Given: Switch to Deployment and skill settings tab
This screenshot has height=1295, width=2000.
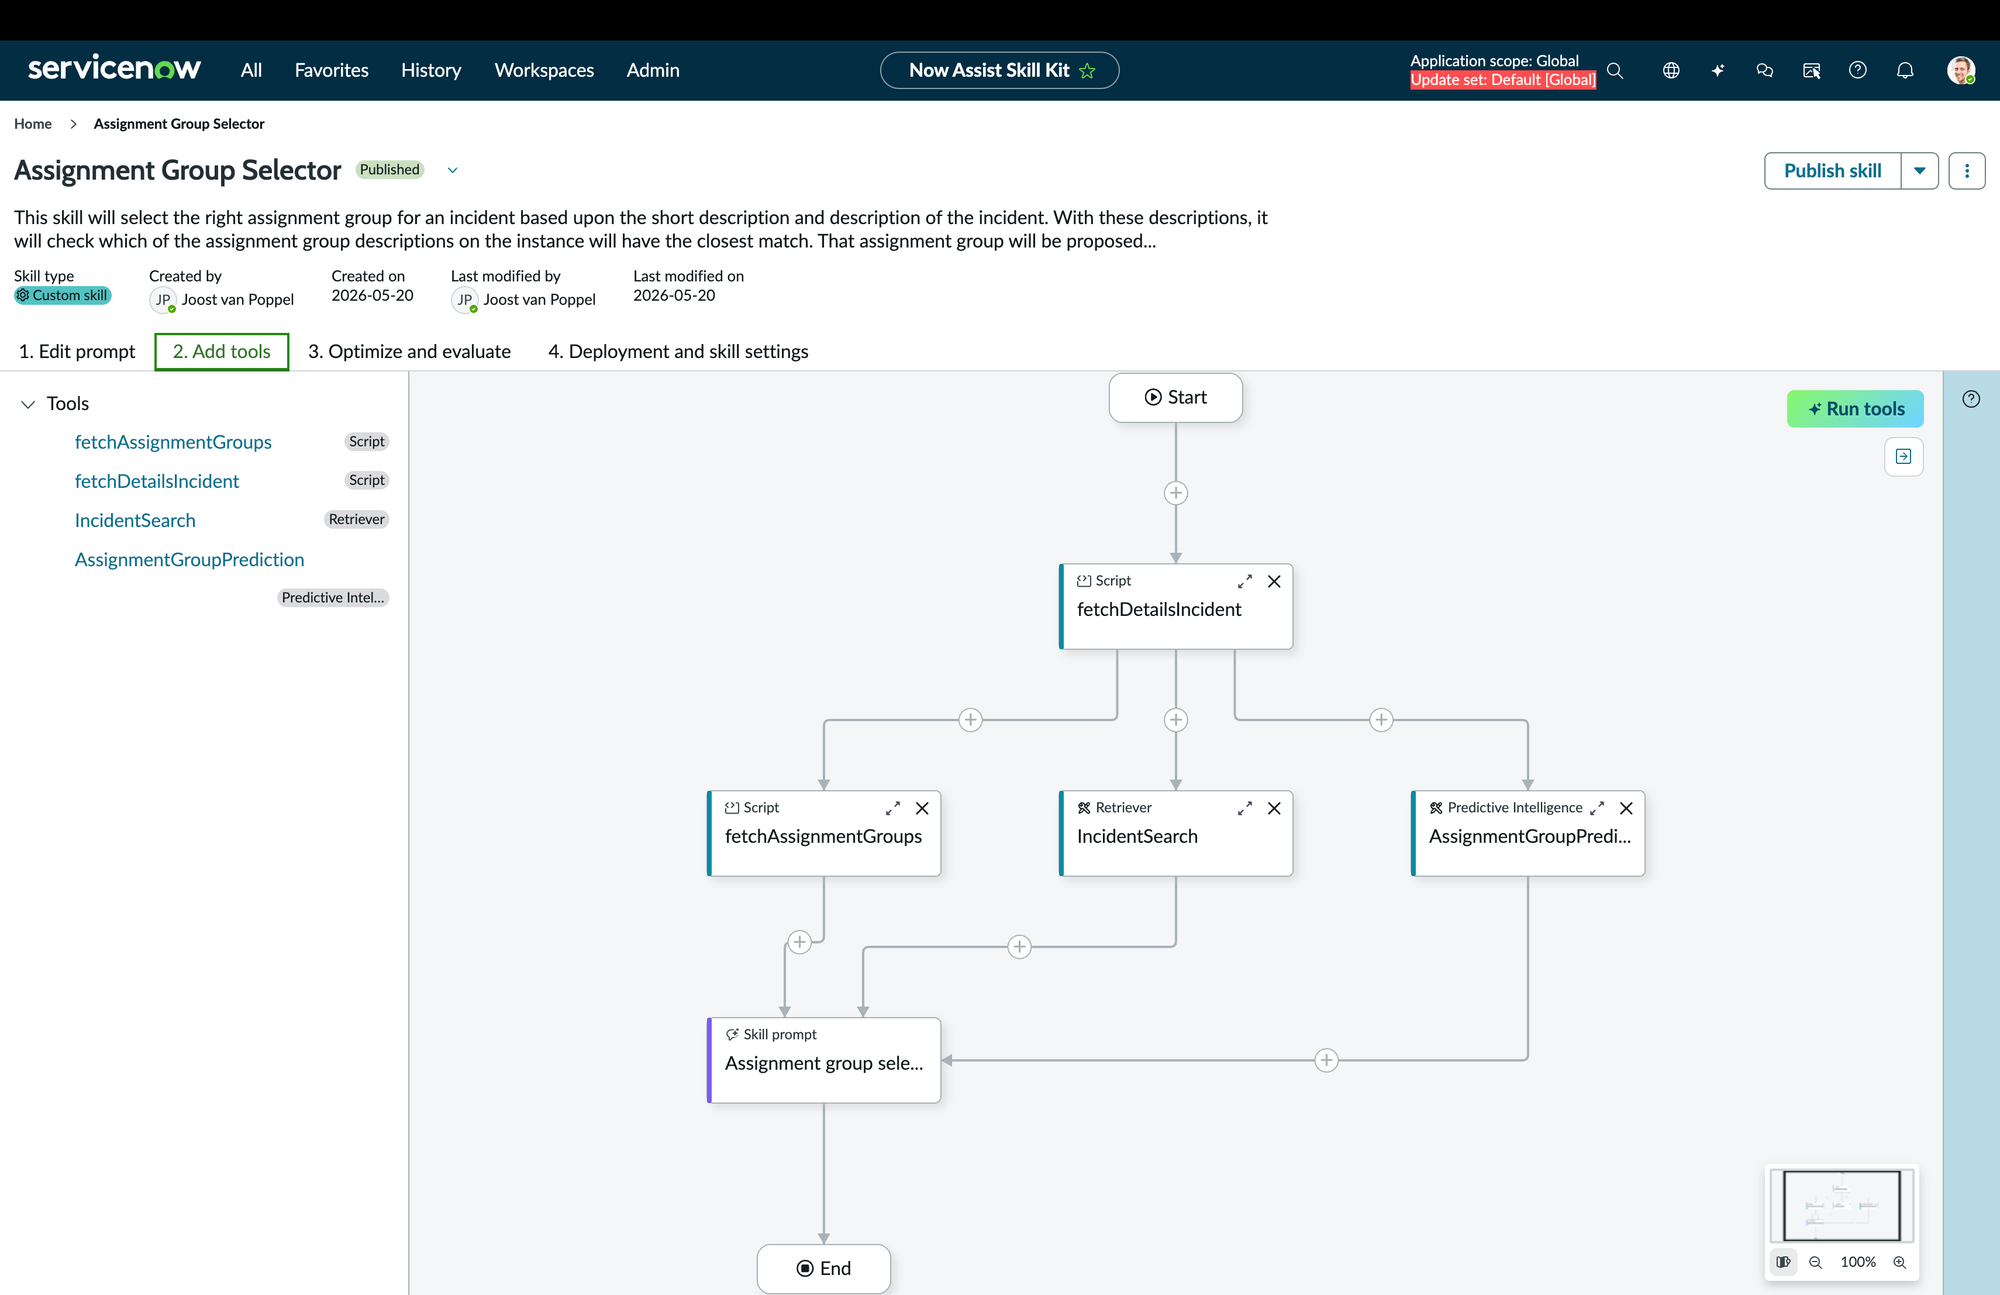Looking at the screenshot, I should point(678,352).
